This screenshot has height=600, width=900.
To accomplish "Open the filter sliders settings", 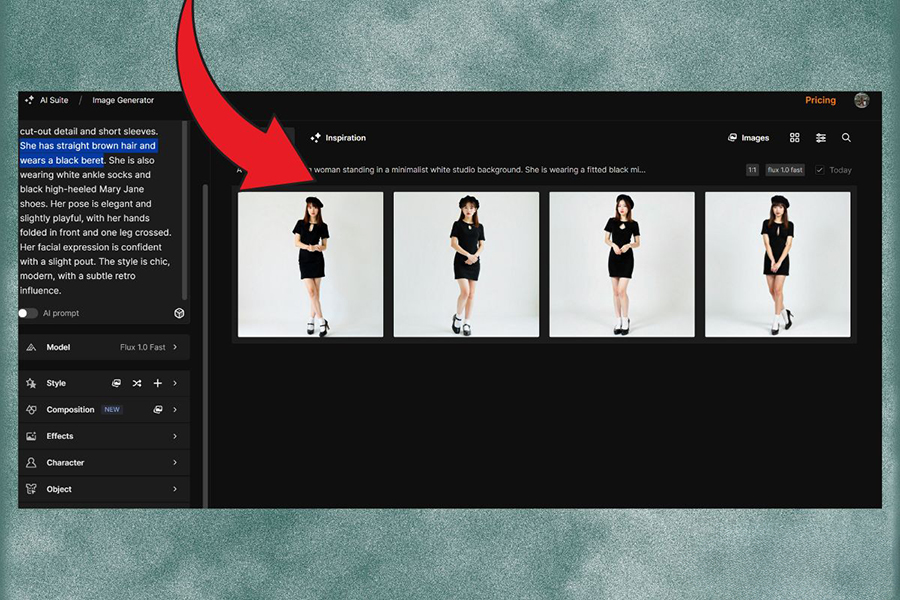I will [x=821, y=138].
